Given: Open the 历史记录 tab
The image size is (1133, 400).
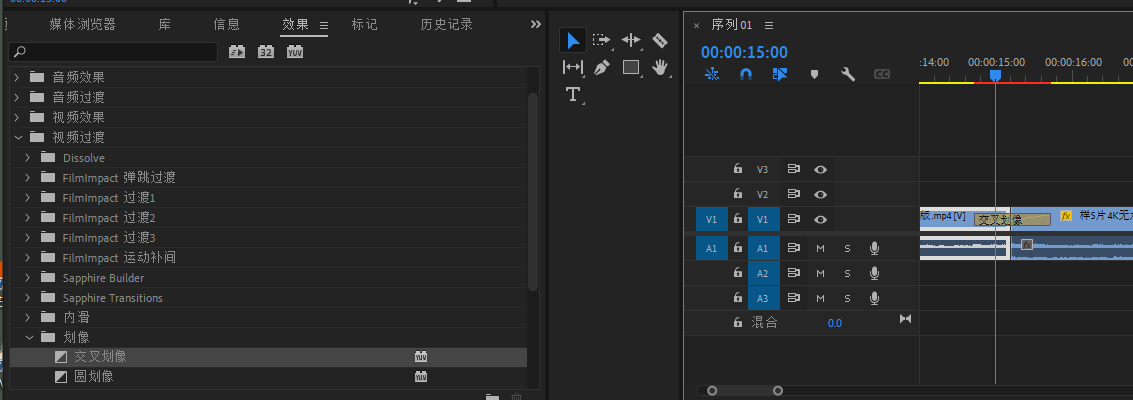Looking at the screenshot, I should [x=447, y=24].
